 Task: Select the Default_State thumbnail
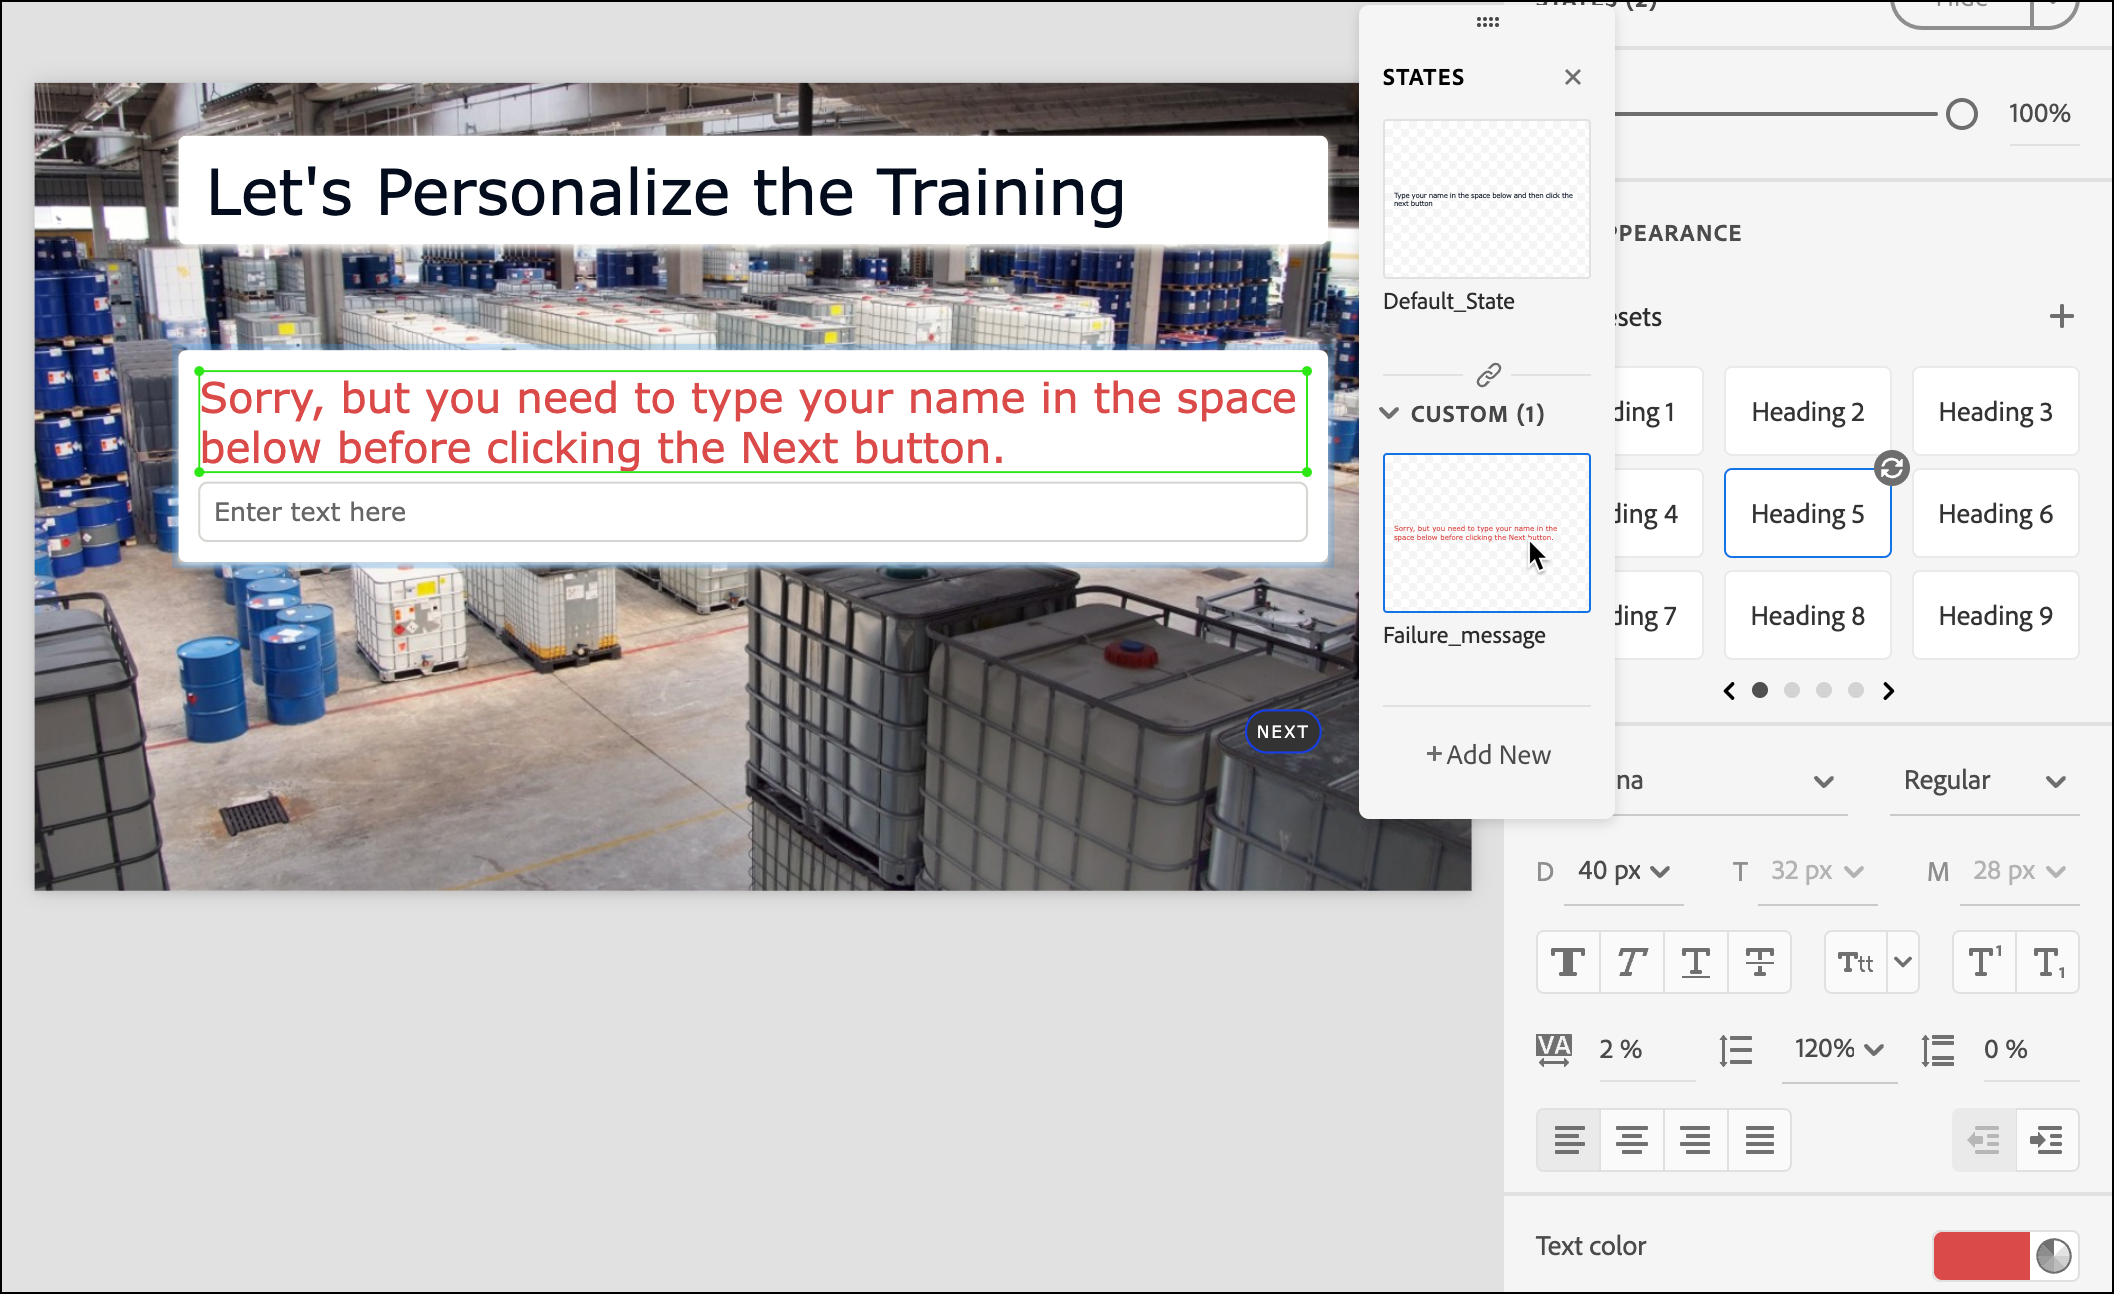click(x=1486, y=199)
